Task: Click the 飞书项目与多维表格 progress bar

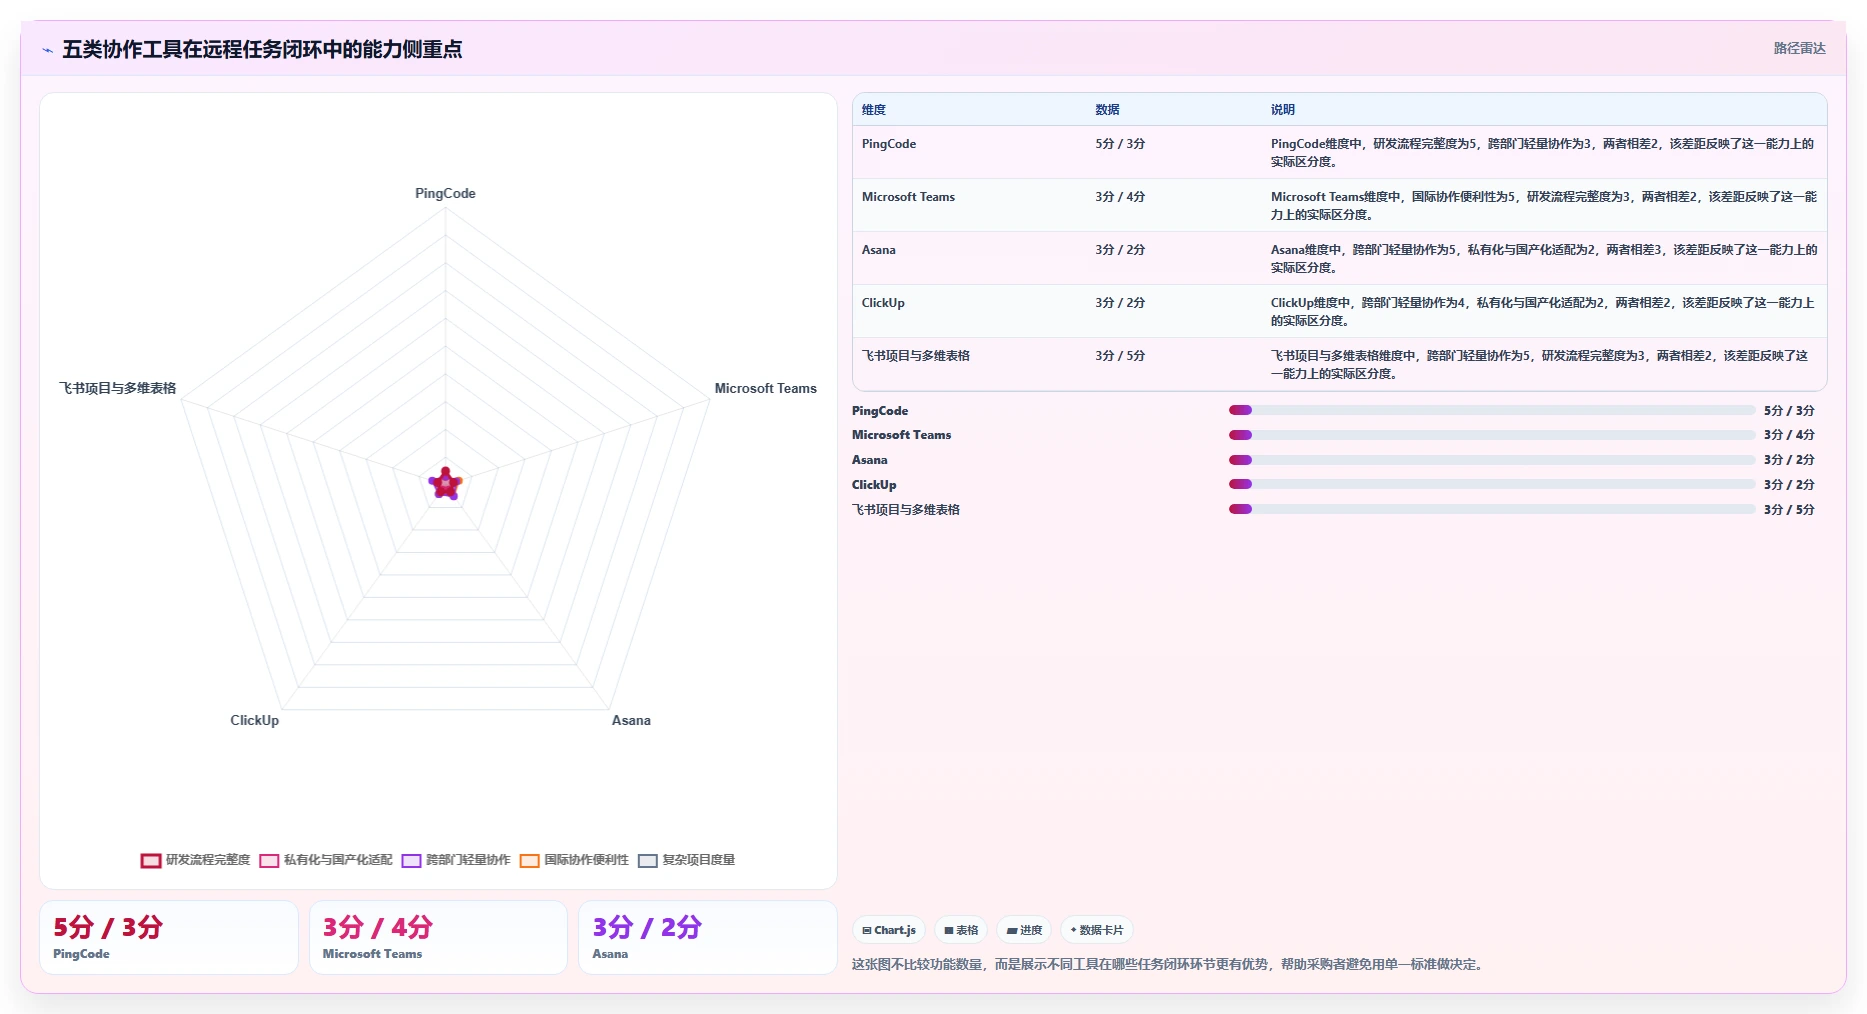Action: [x=1492, y=509]
